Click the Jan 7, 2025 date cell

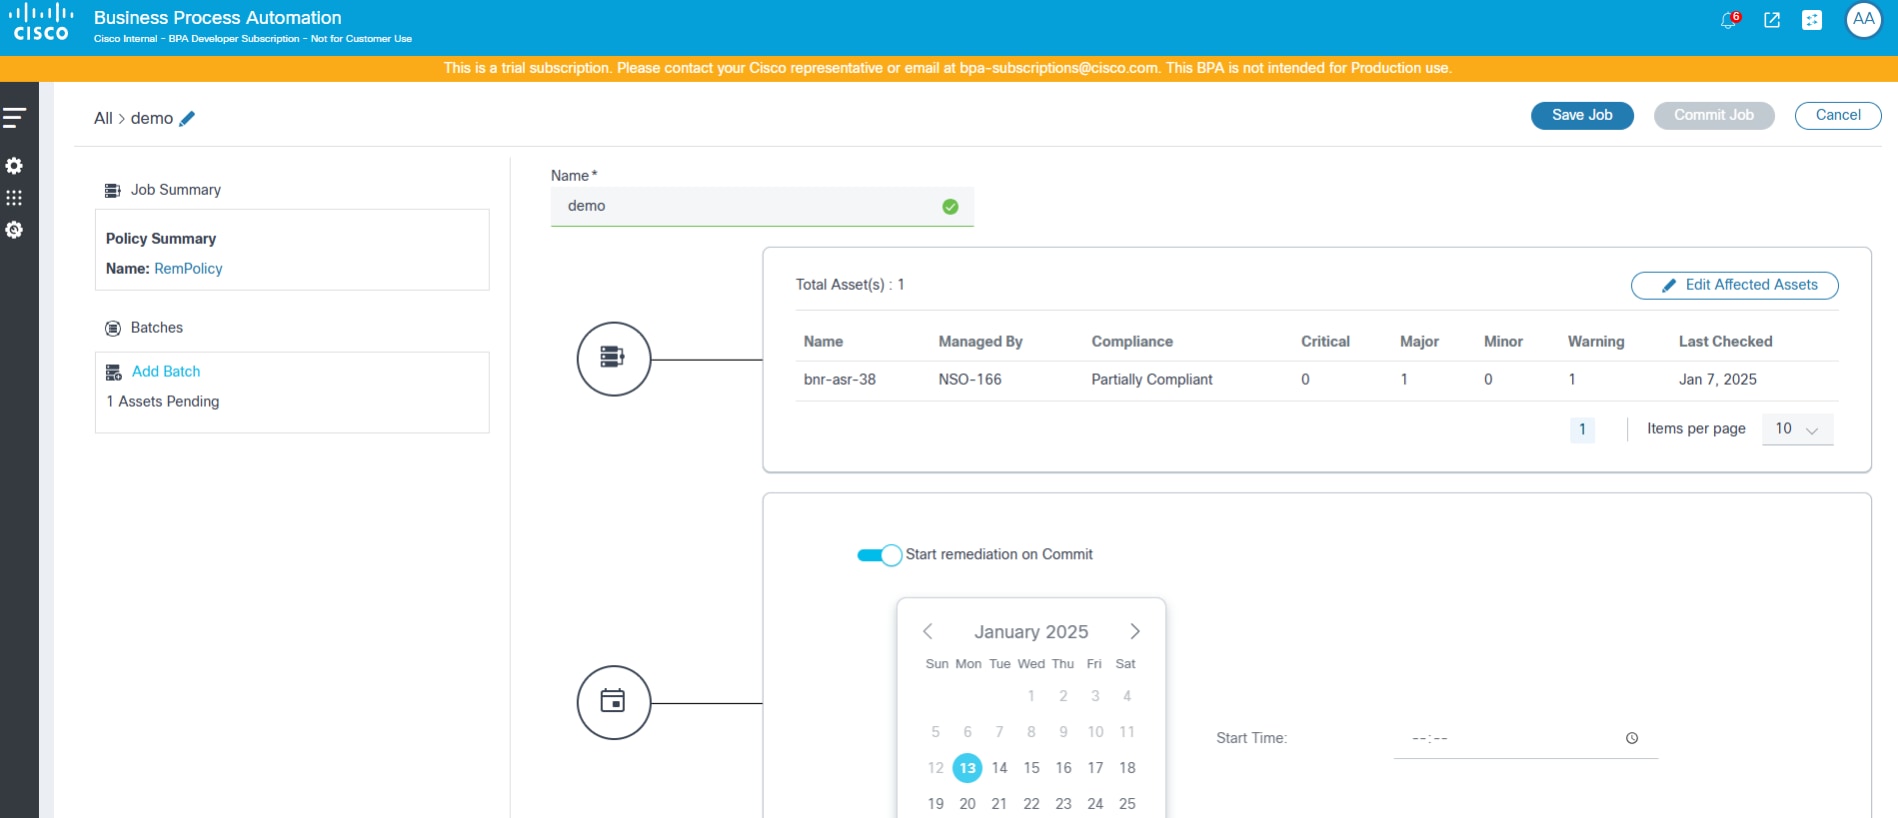click(x=1718, y=380)
